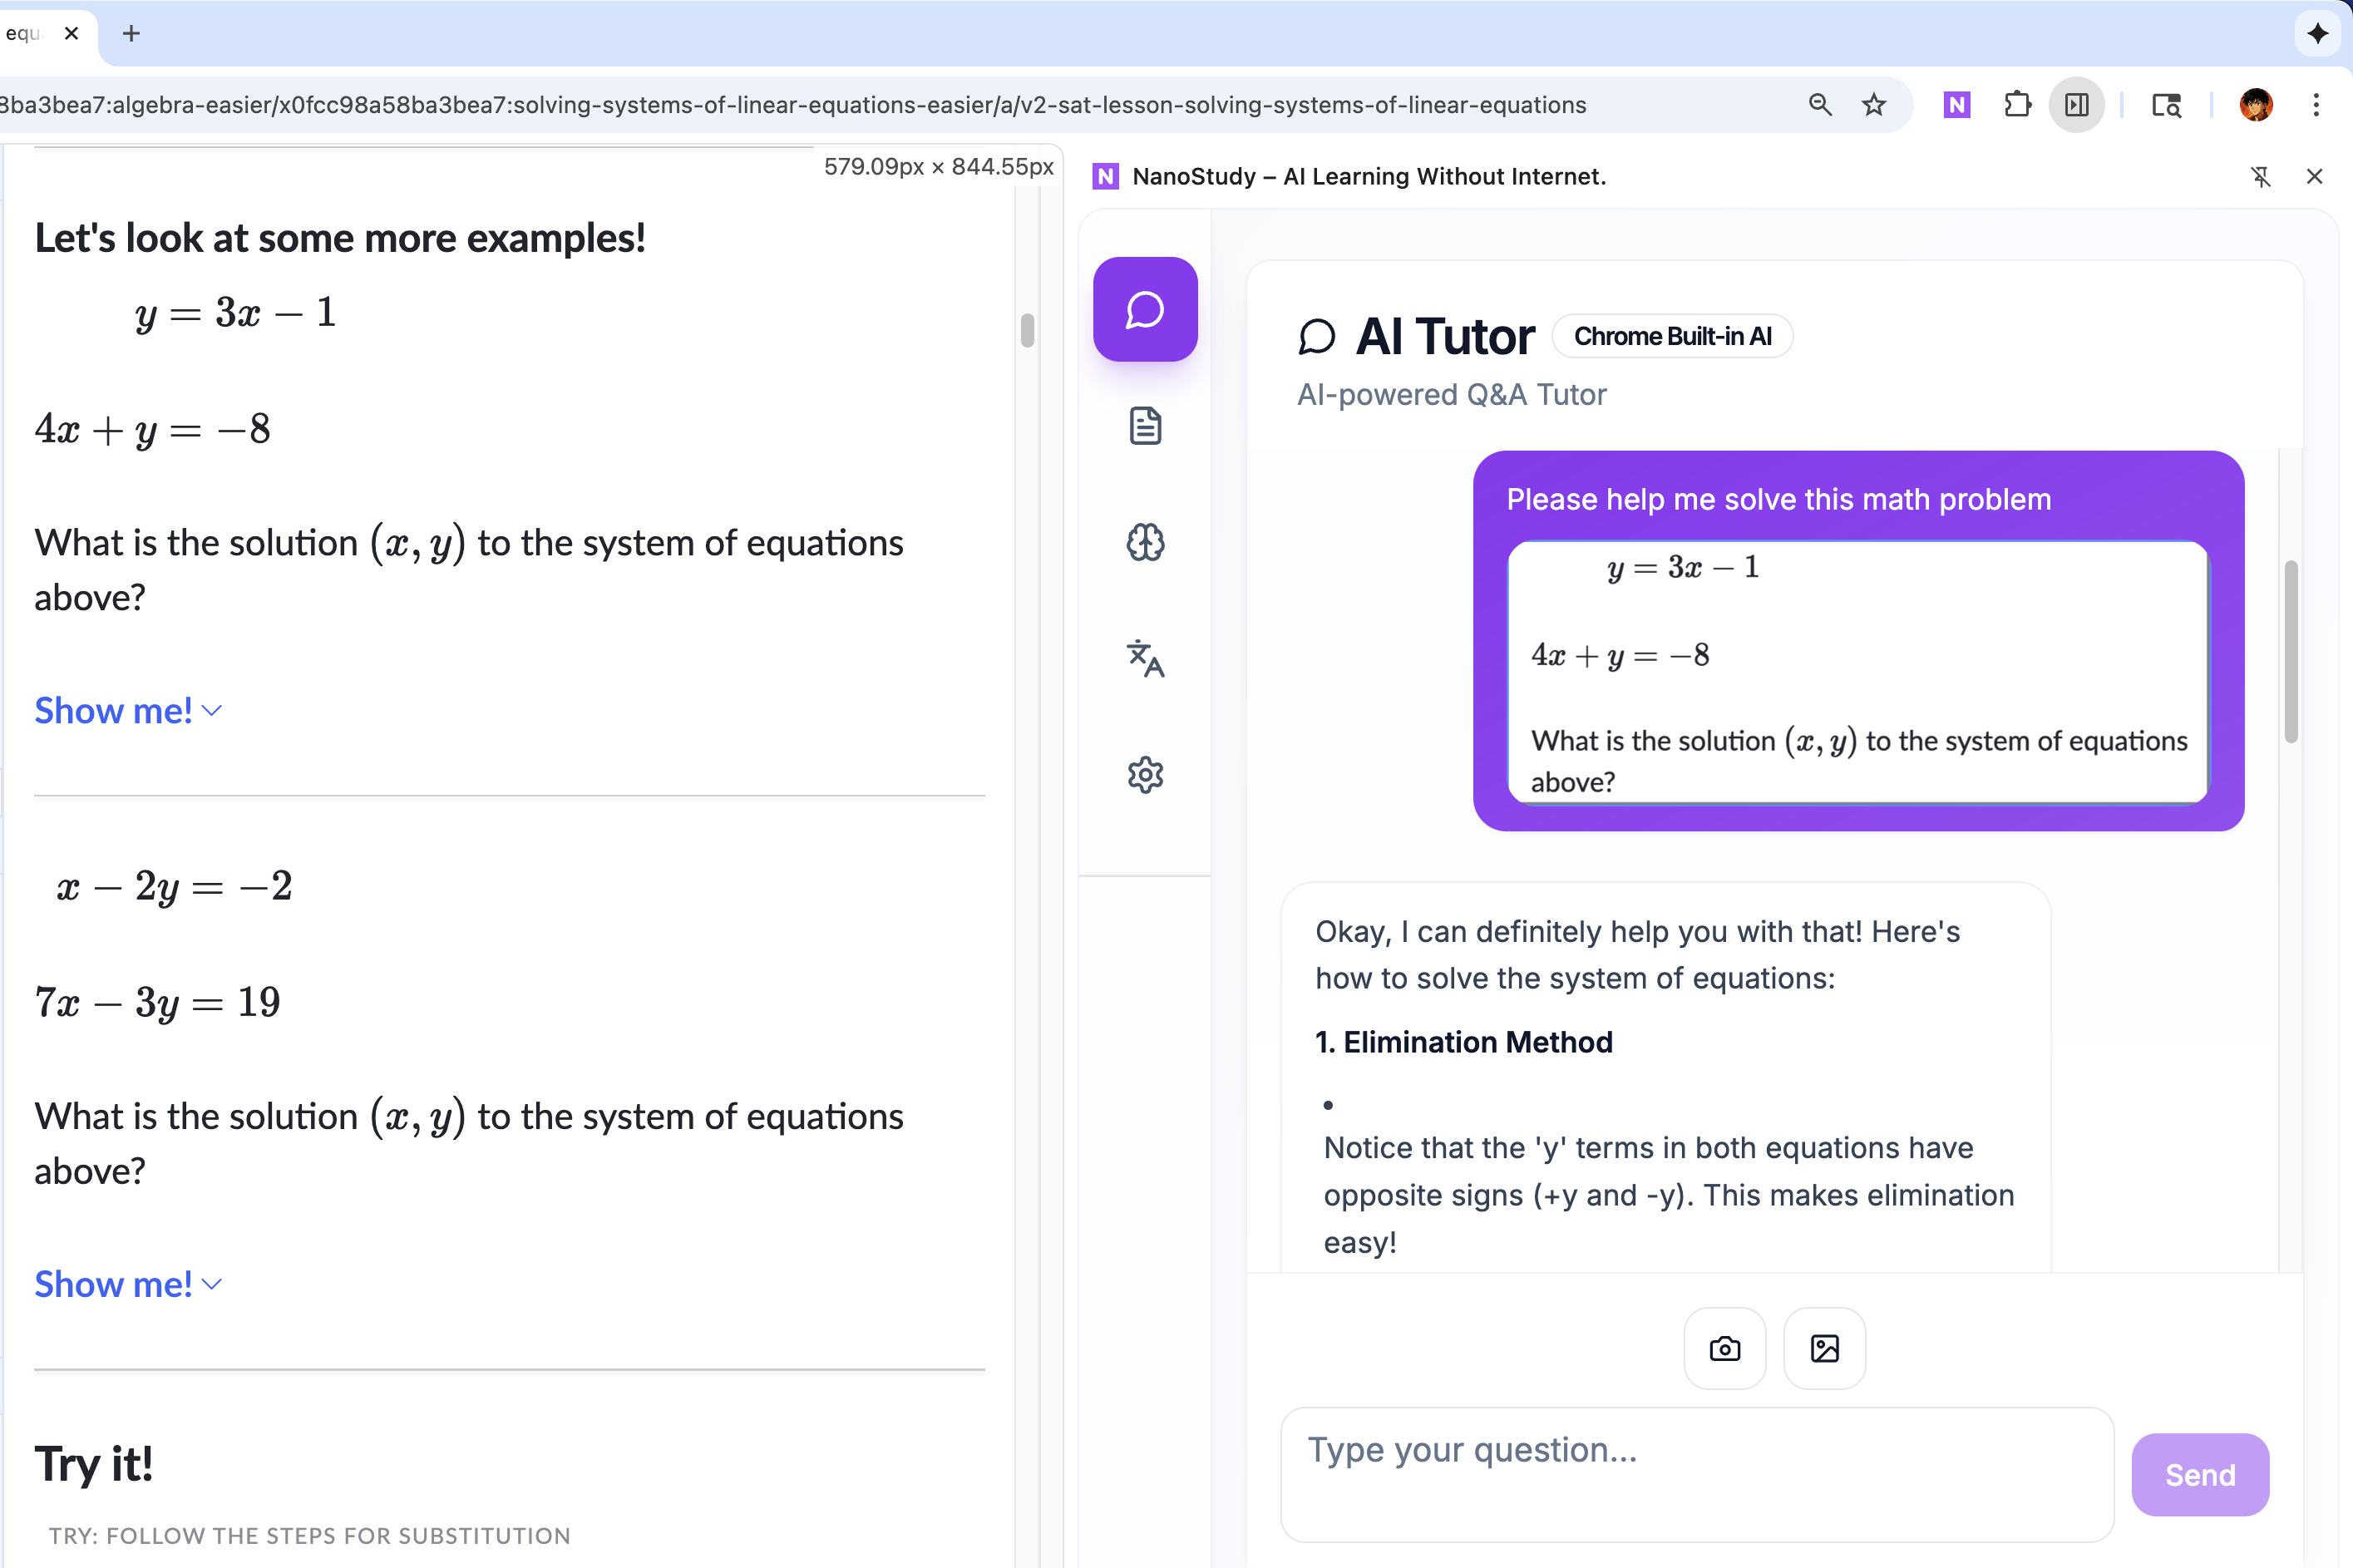2353x1568 pixels.
Task: Click the camera screenshot capture button
Action: (1724, 1348)
